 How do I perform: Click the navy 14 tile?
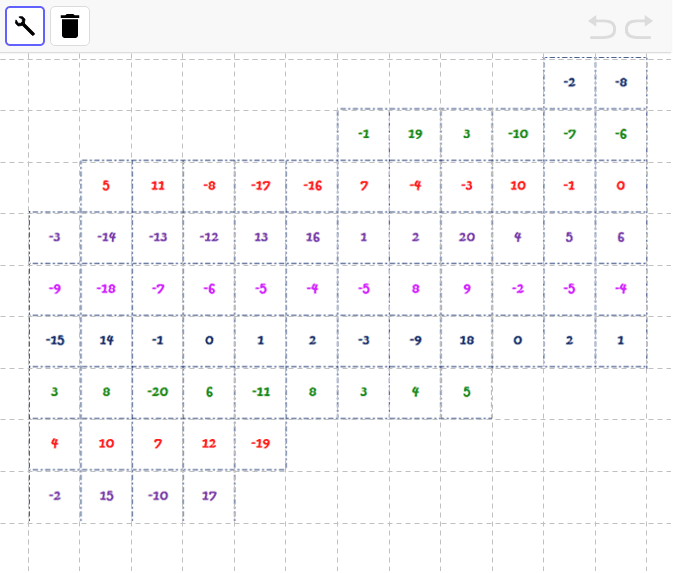106,340
